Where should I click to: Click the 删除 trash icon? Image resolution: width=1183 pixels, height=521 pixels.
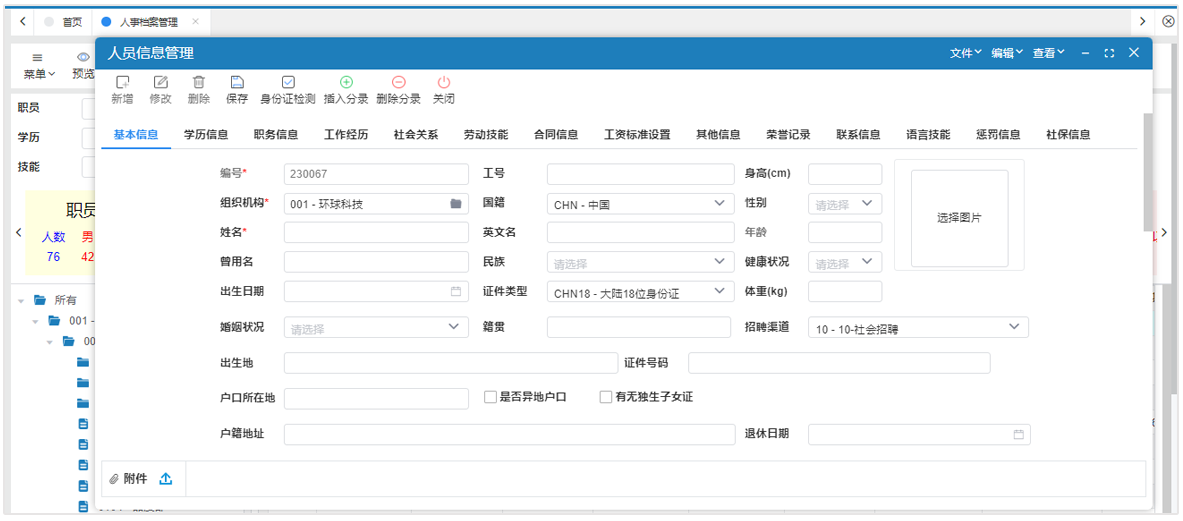tap(198, 83)
